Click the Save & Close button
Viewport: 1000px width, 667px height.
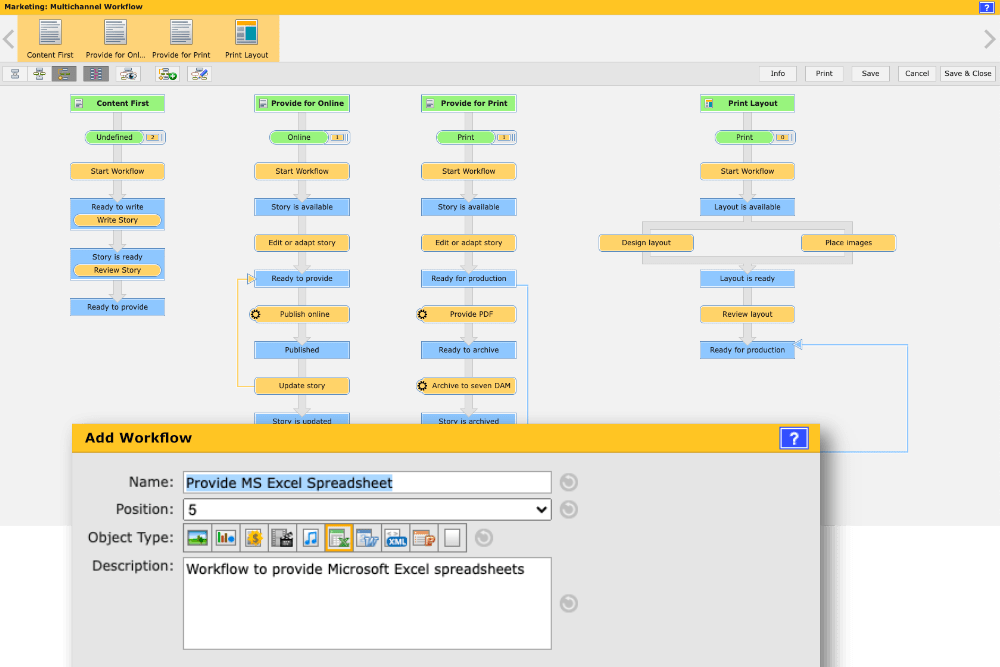click(x=966, y=73)
